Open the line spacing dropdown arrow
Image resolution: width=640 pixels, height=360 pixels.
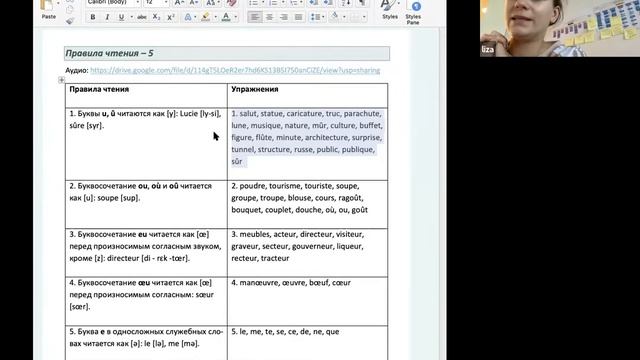(x=323, y=17)
